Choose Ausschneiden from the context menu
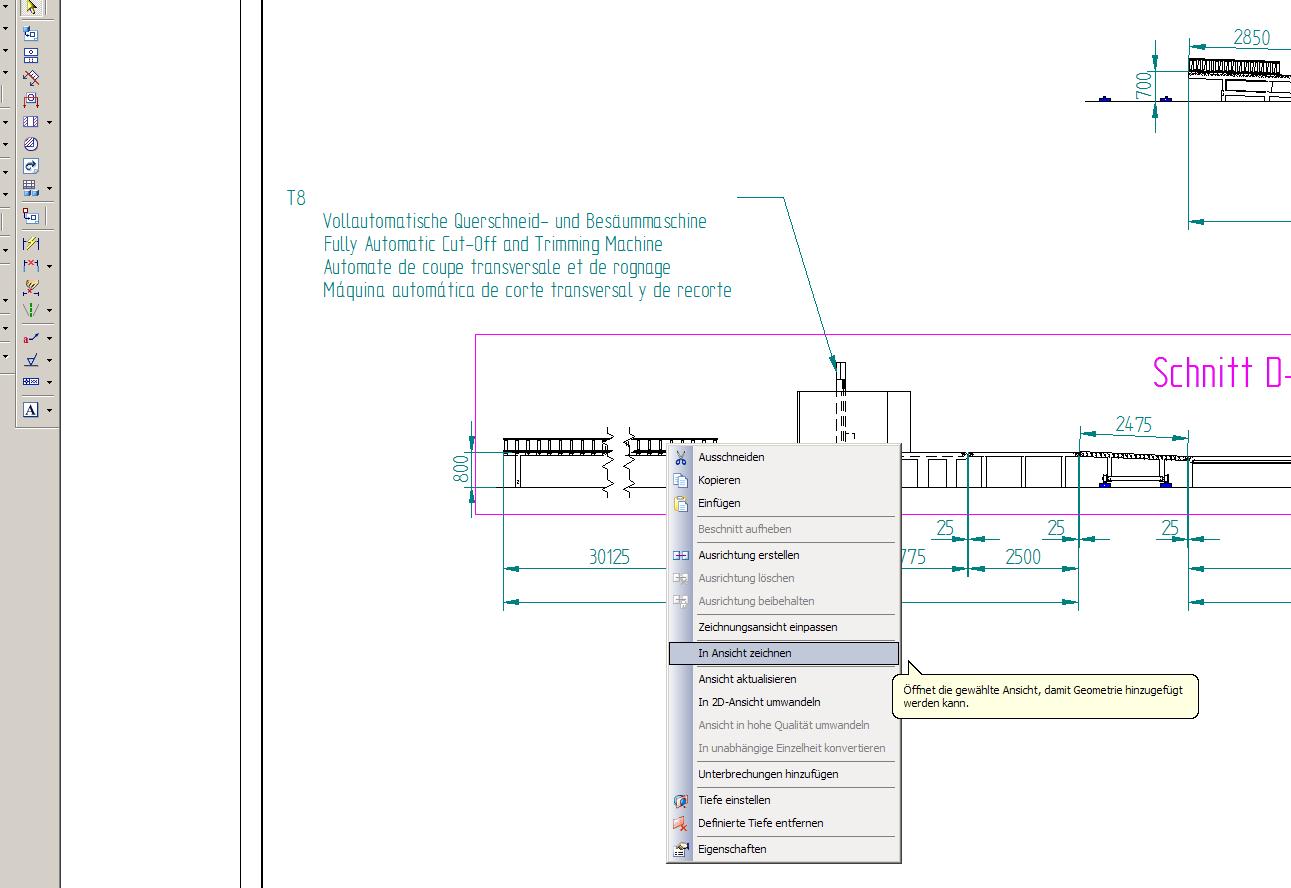This screenshot has width=1291, height=888. coord(784,457)
